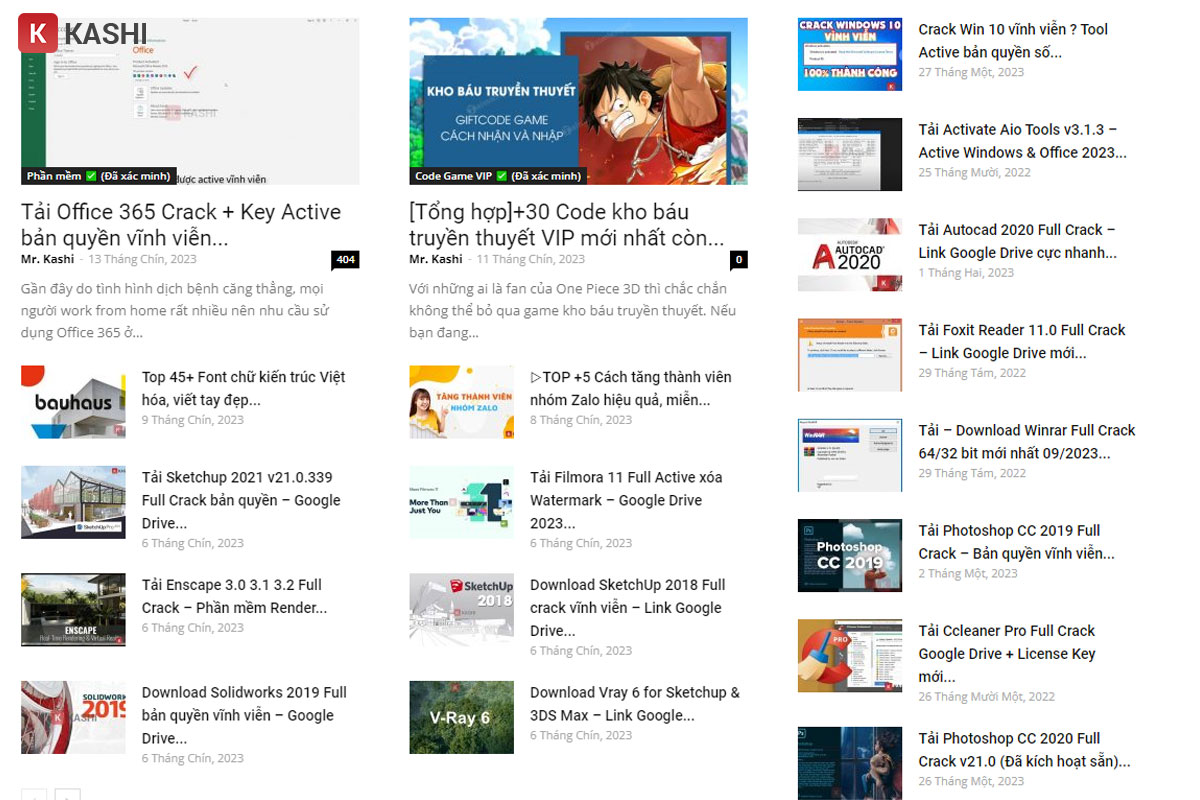The width and height of the screenshot is (1200, 800).
Task: Click the date '11 Tháng Chín, 2023'
Action: [531, 259]
